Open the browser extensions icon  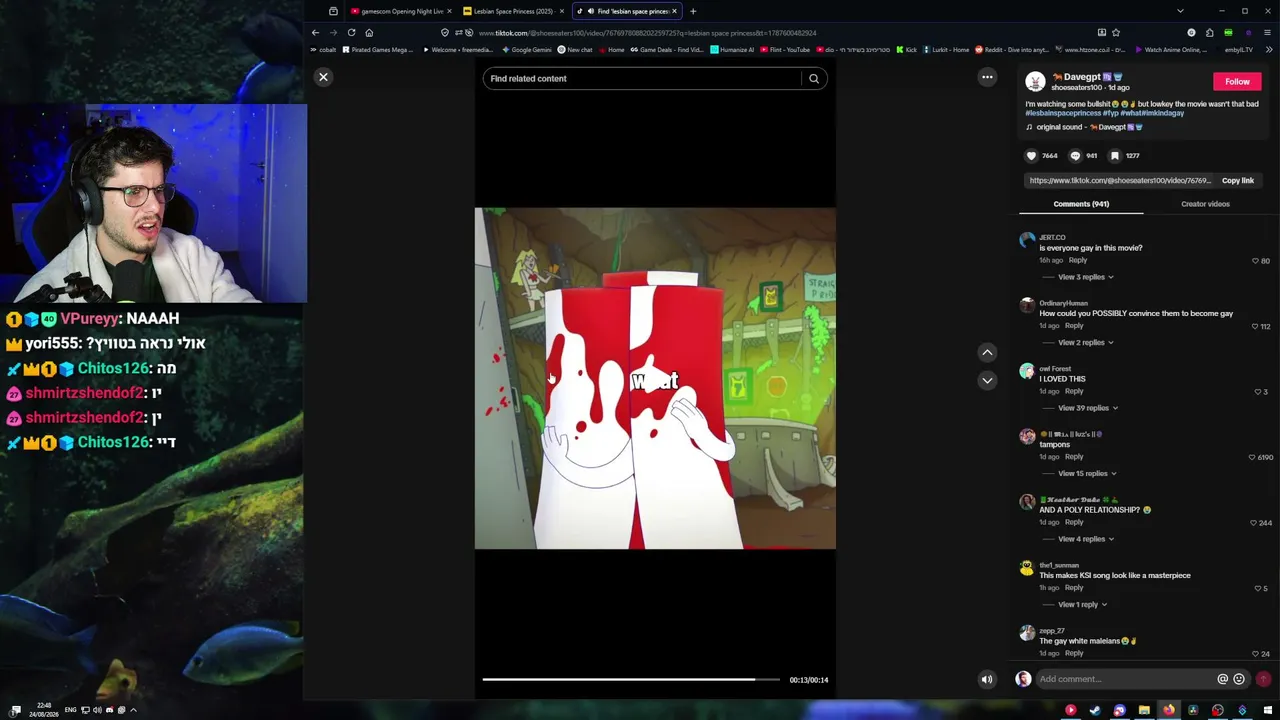(x=1209, y=33)
